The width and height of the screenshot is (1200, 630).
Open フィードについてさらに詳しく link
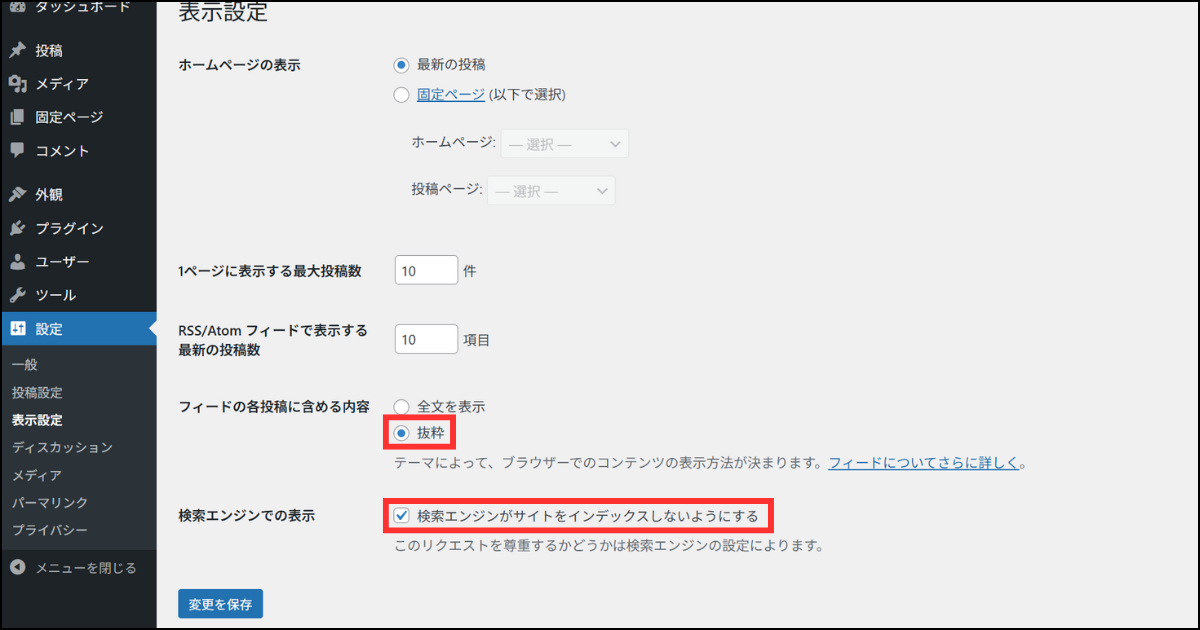coord(923,463)
